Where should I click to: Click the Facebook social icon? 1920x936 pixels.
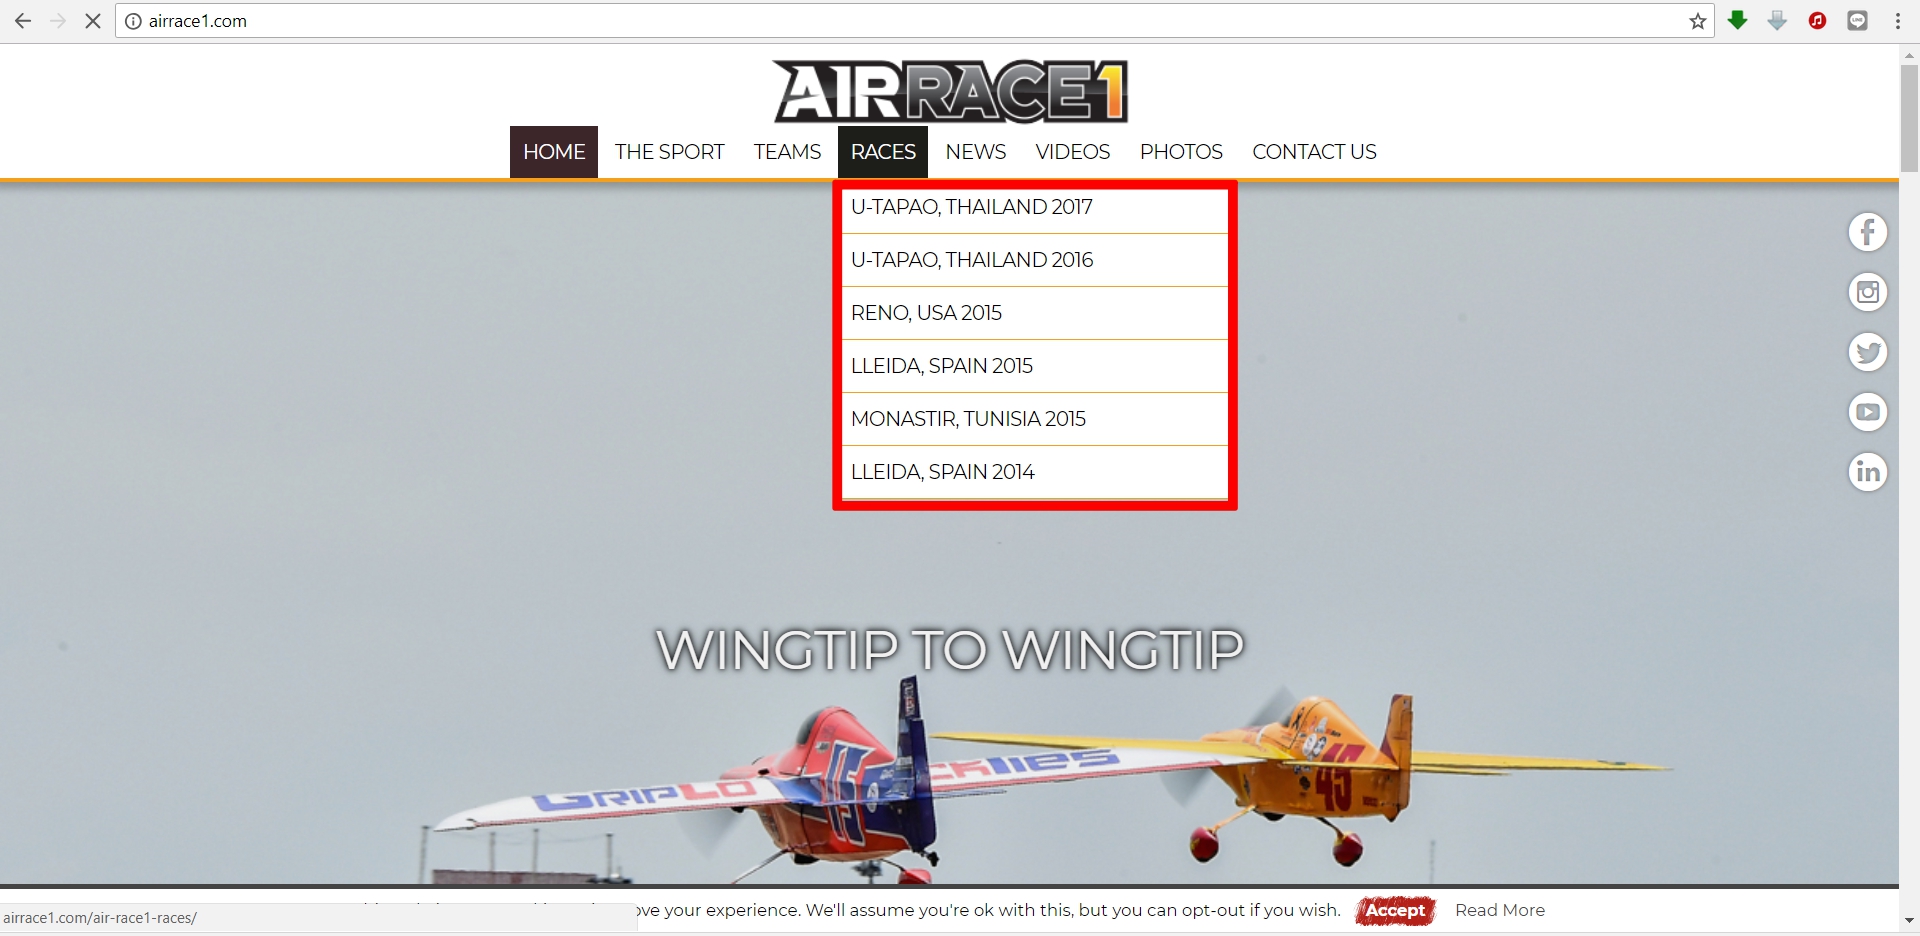point(1867,232)
